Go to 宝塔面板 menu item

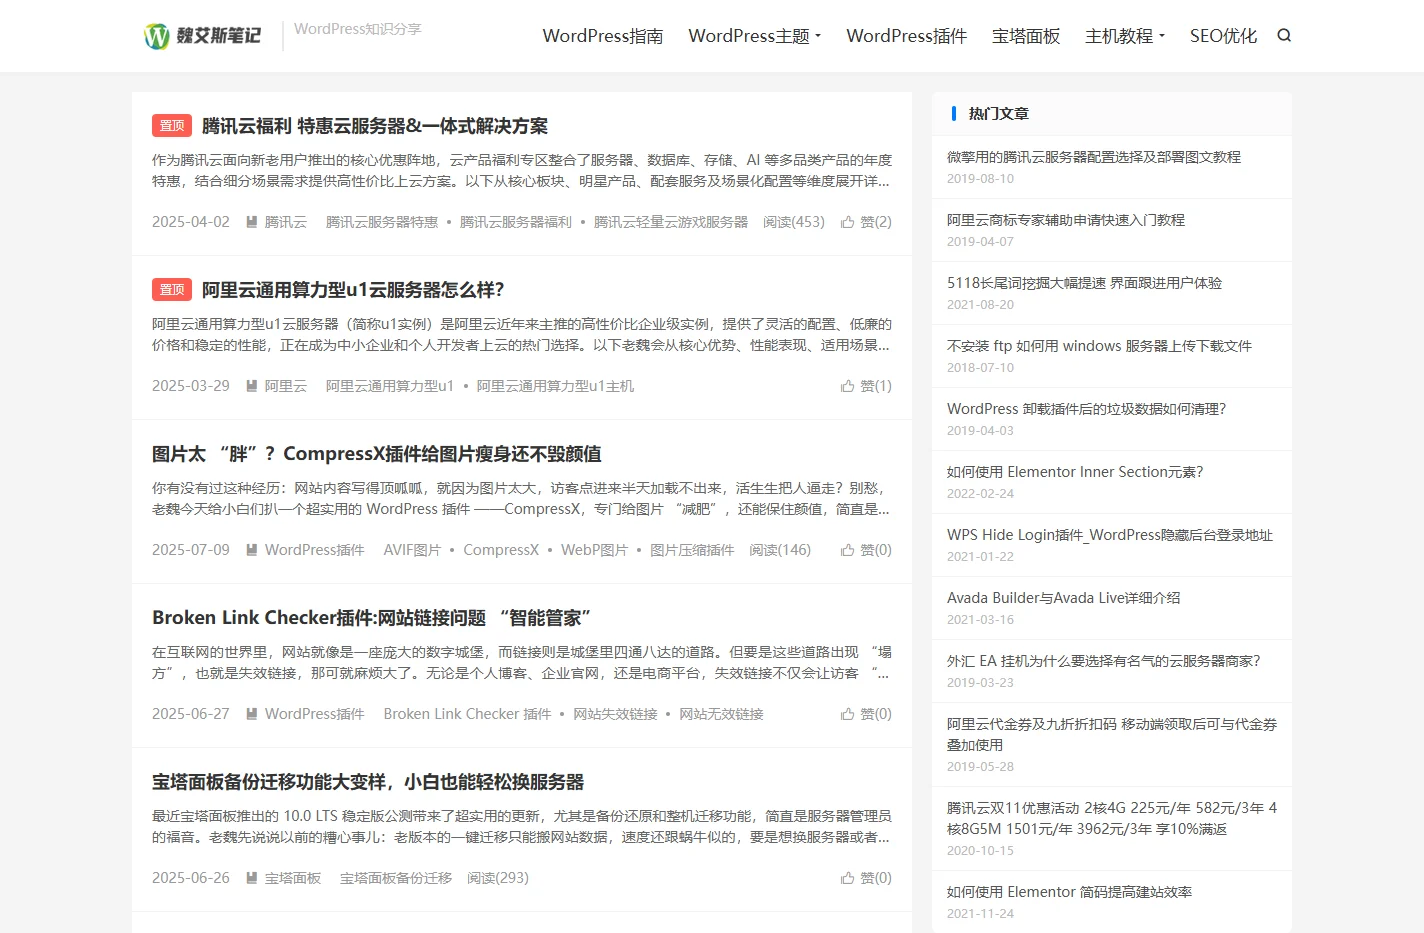pyautogui.click(x=1026, y=36)
